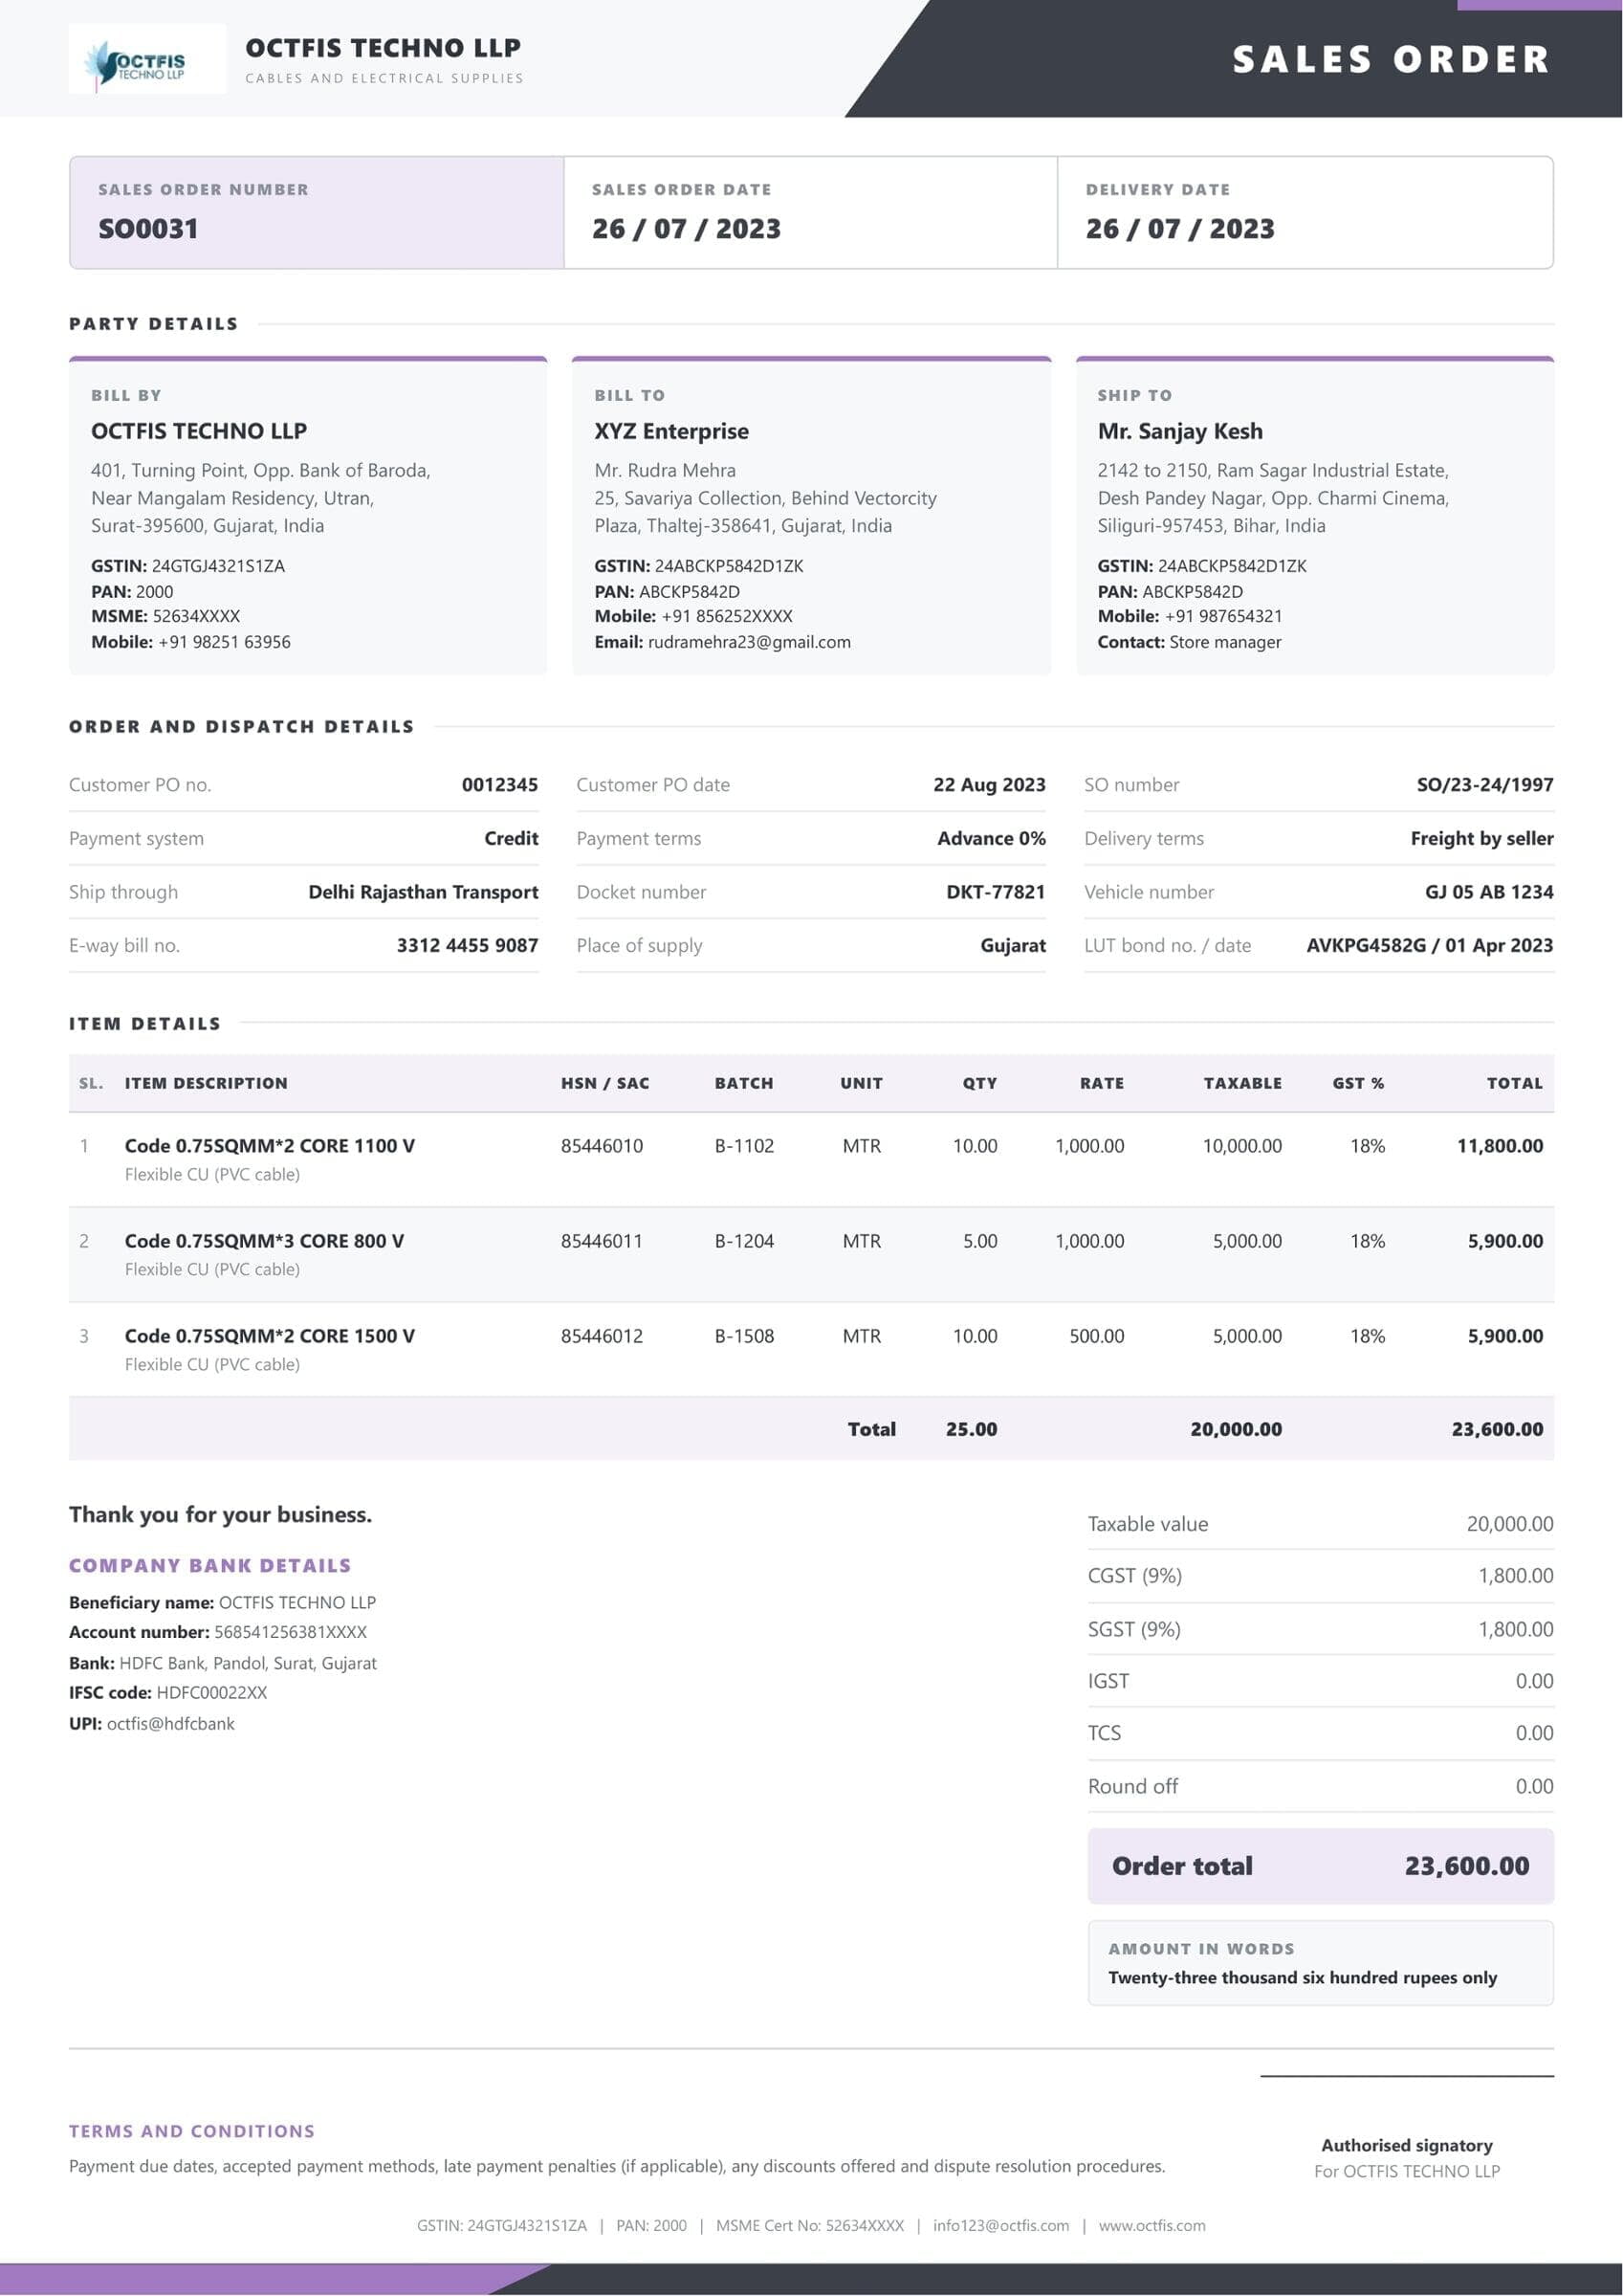Image resolution: width=1623 pixels, height=2296 pixels.
Task: Click SO number 'SO/23-24/1997'
Action: 1485,785
